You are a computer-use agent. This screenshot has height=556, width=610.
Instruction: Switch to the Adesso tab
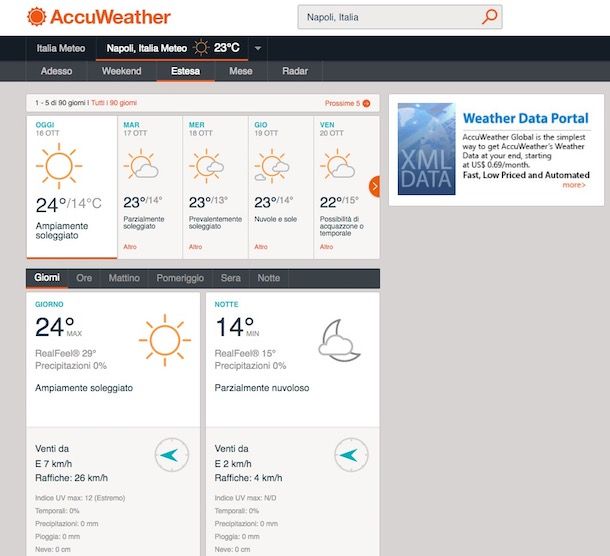(56, 71)
